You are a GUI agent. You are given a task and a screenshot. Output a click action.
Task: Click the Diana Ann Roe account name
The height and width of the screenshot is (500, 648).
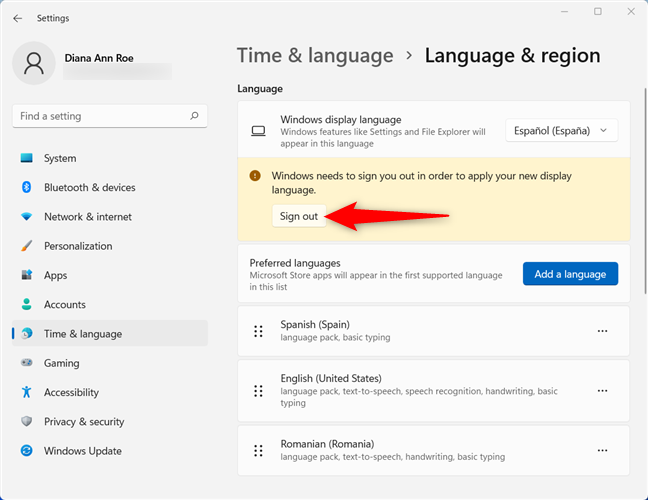[99, 58]
